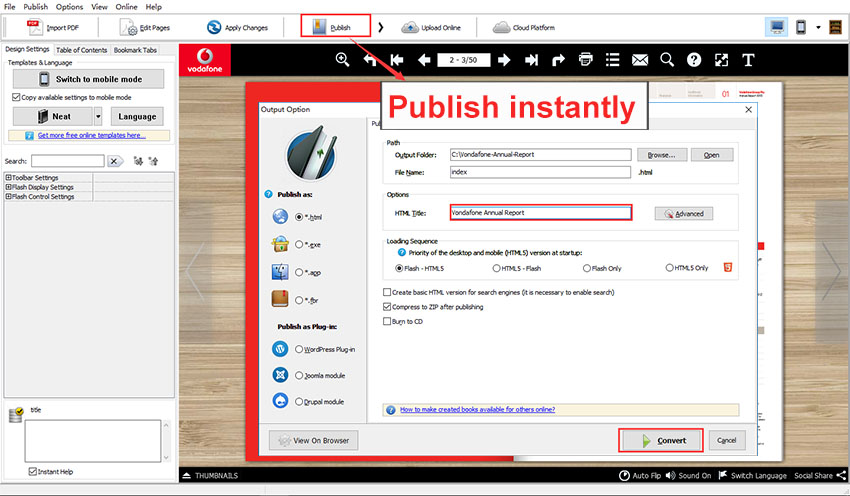
Task: Click the Open folder button
Action: pyautogui.click(x=712, y=154)
